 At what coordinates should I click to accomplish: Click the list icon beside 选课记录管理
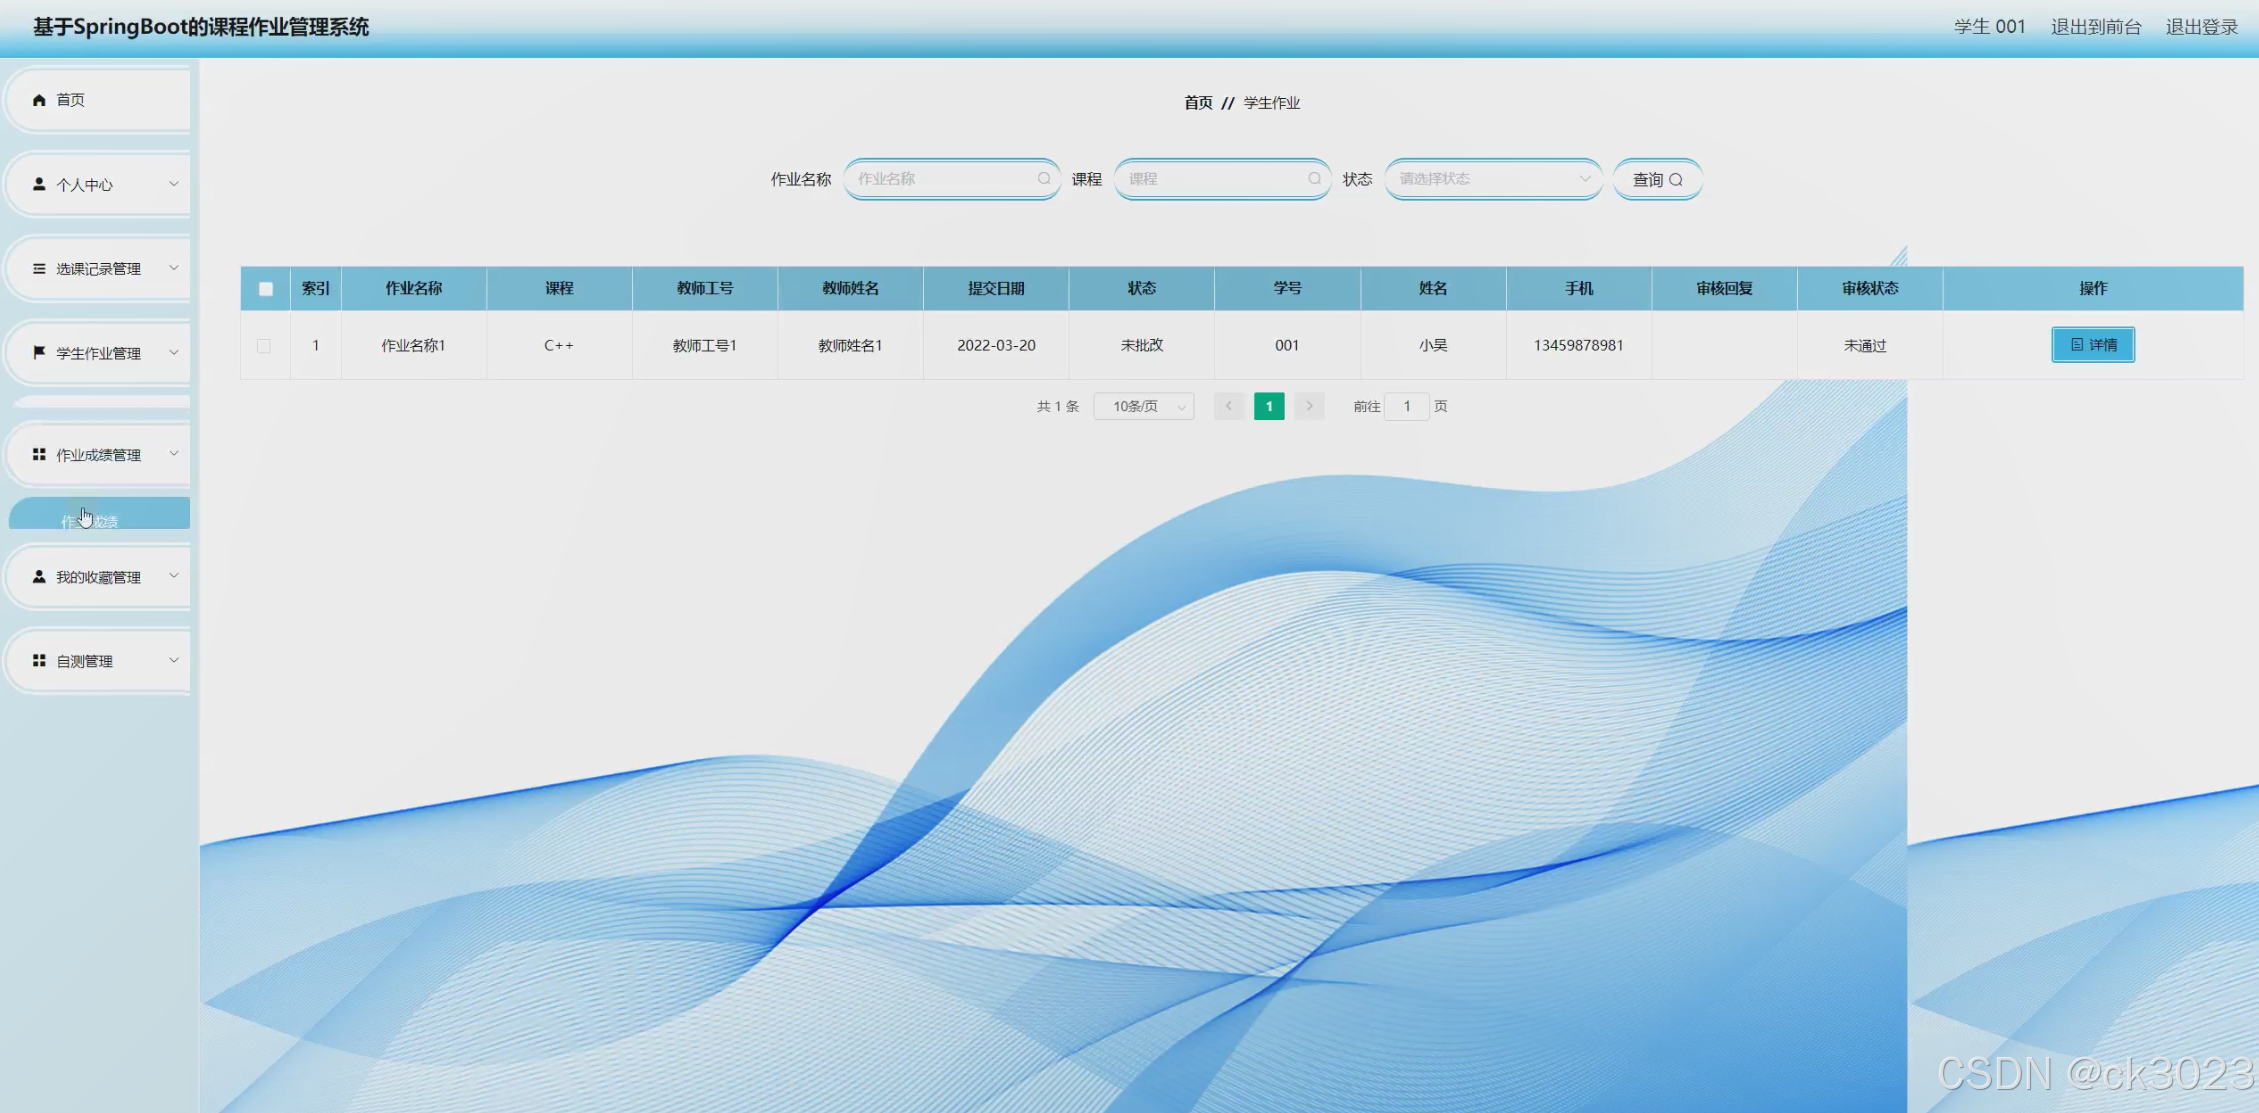(x=39, y=268)
